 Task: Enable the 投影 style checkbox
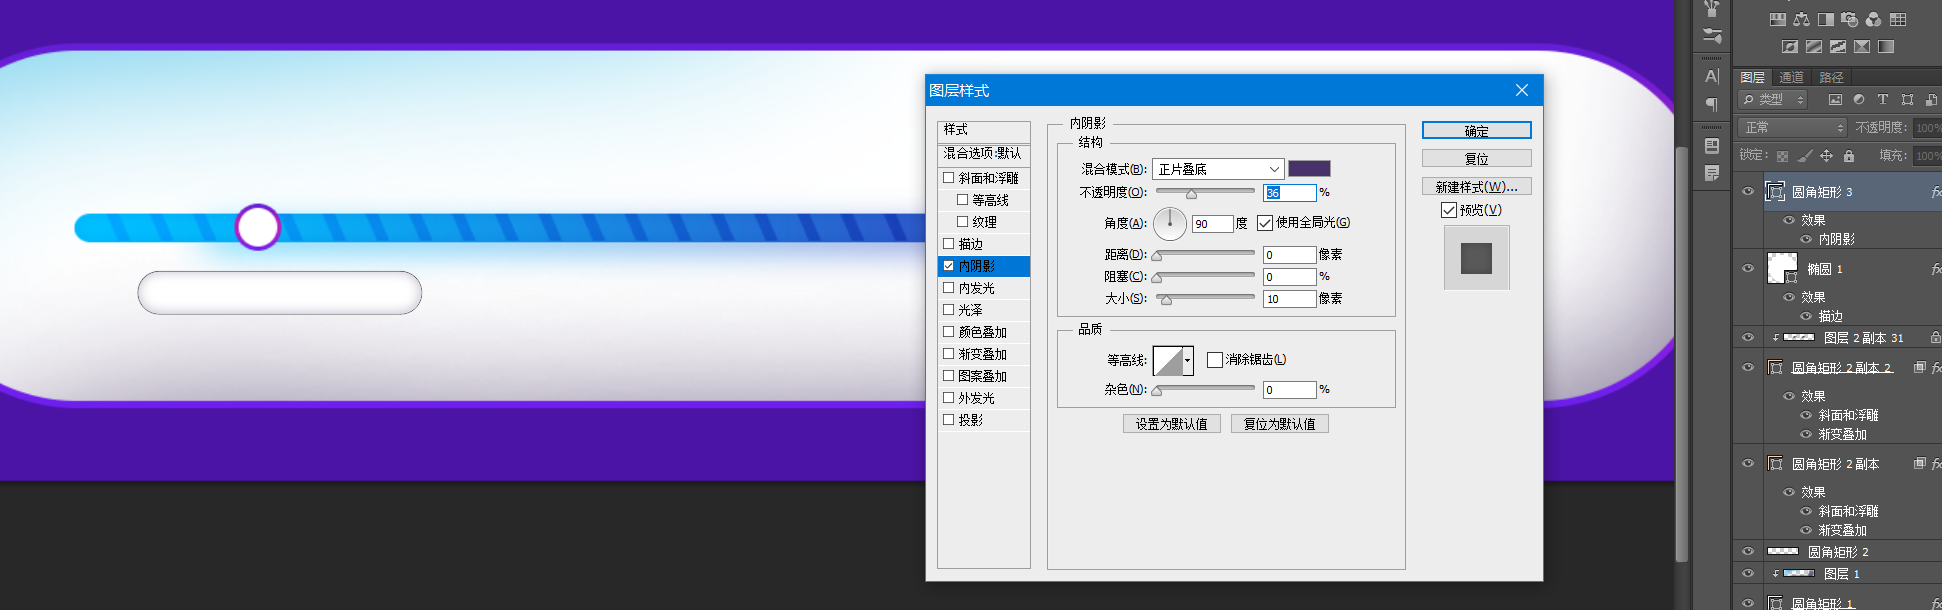949,420
